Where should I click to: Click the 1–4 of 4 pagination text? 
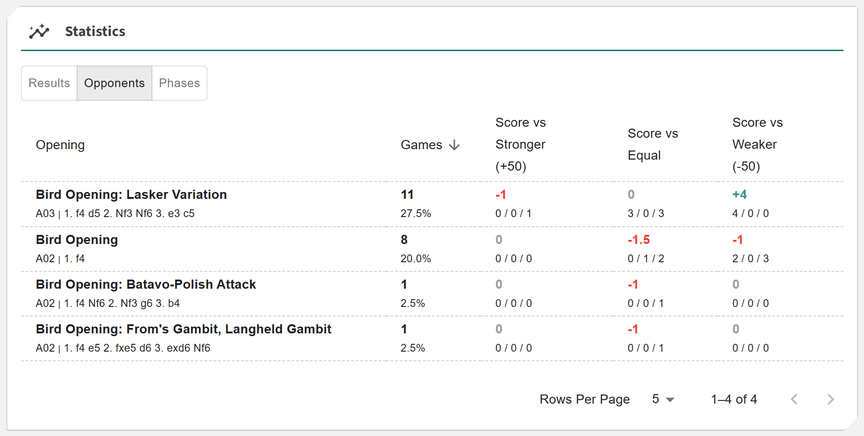point(734,399)
